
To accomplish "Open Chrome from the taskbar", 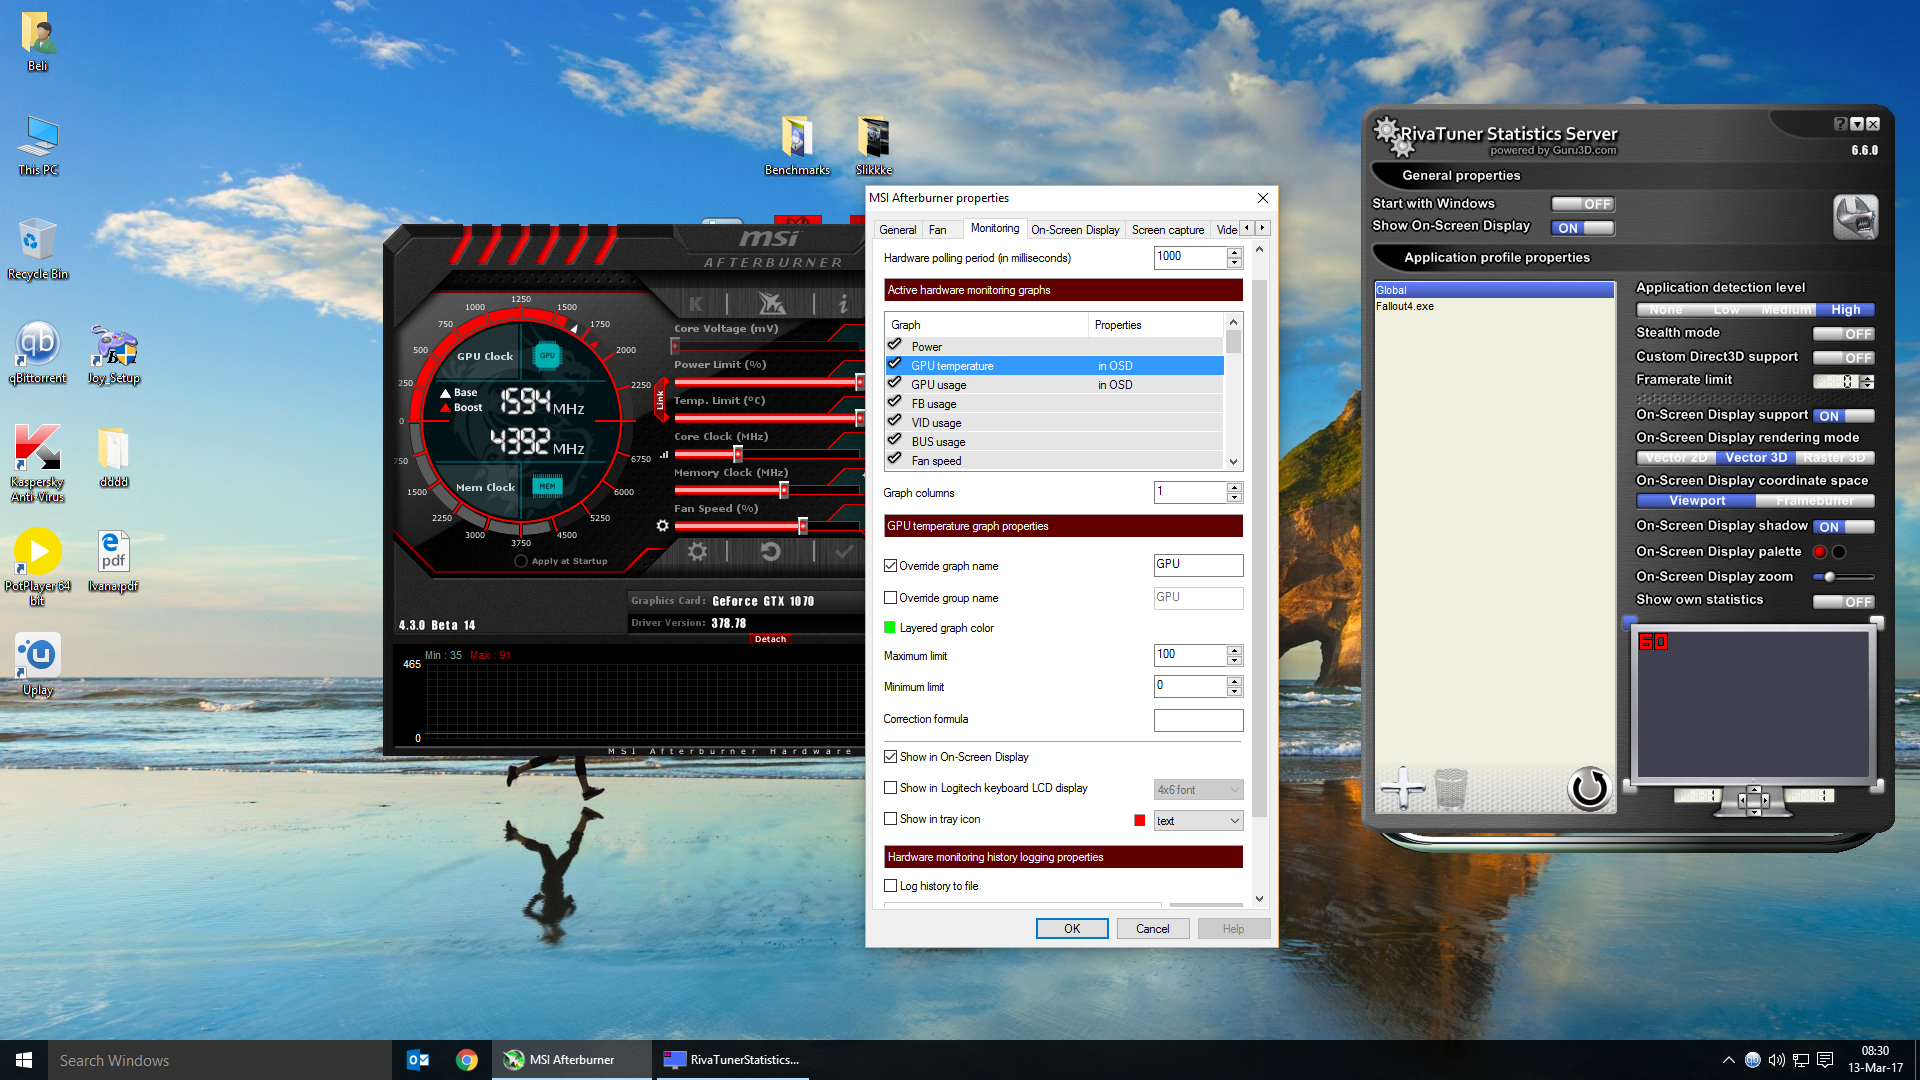I will [x=467, y=1060].
